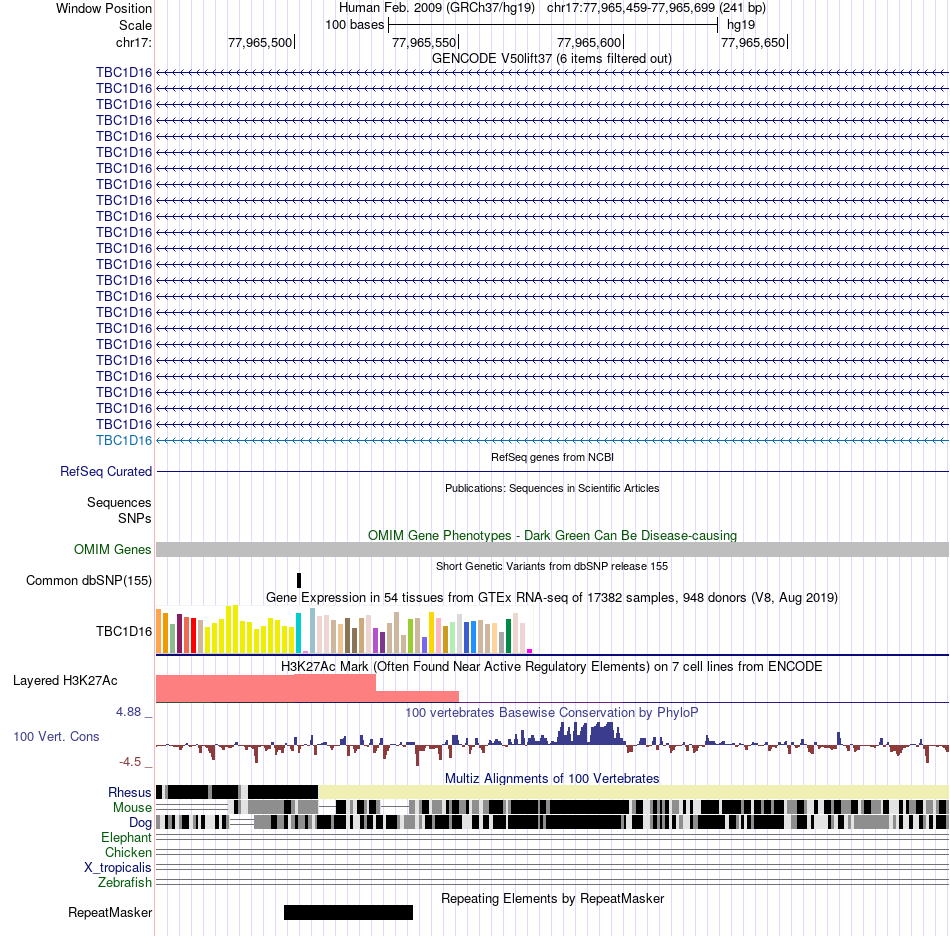The width and height of the screenshot is (950, 936).
Task: Open Repeating Elements by RepeatMasker title
Action: point(552,898)
